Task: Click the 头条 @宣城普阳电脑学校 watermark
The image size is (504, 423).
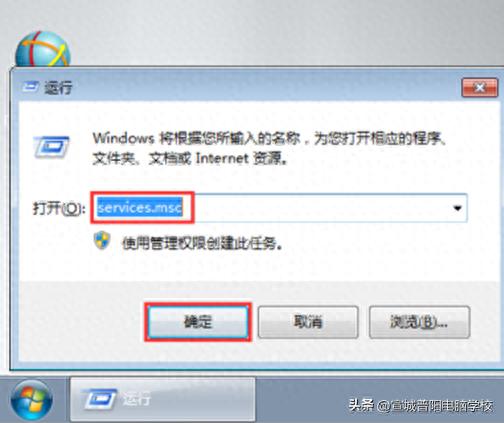Action: coord(421,405)
